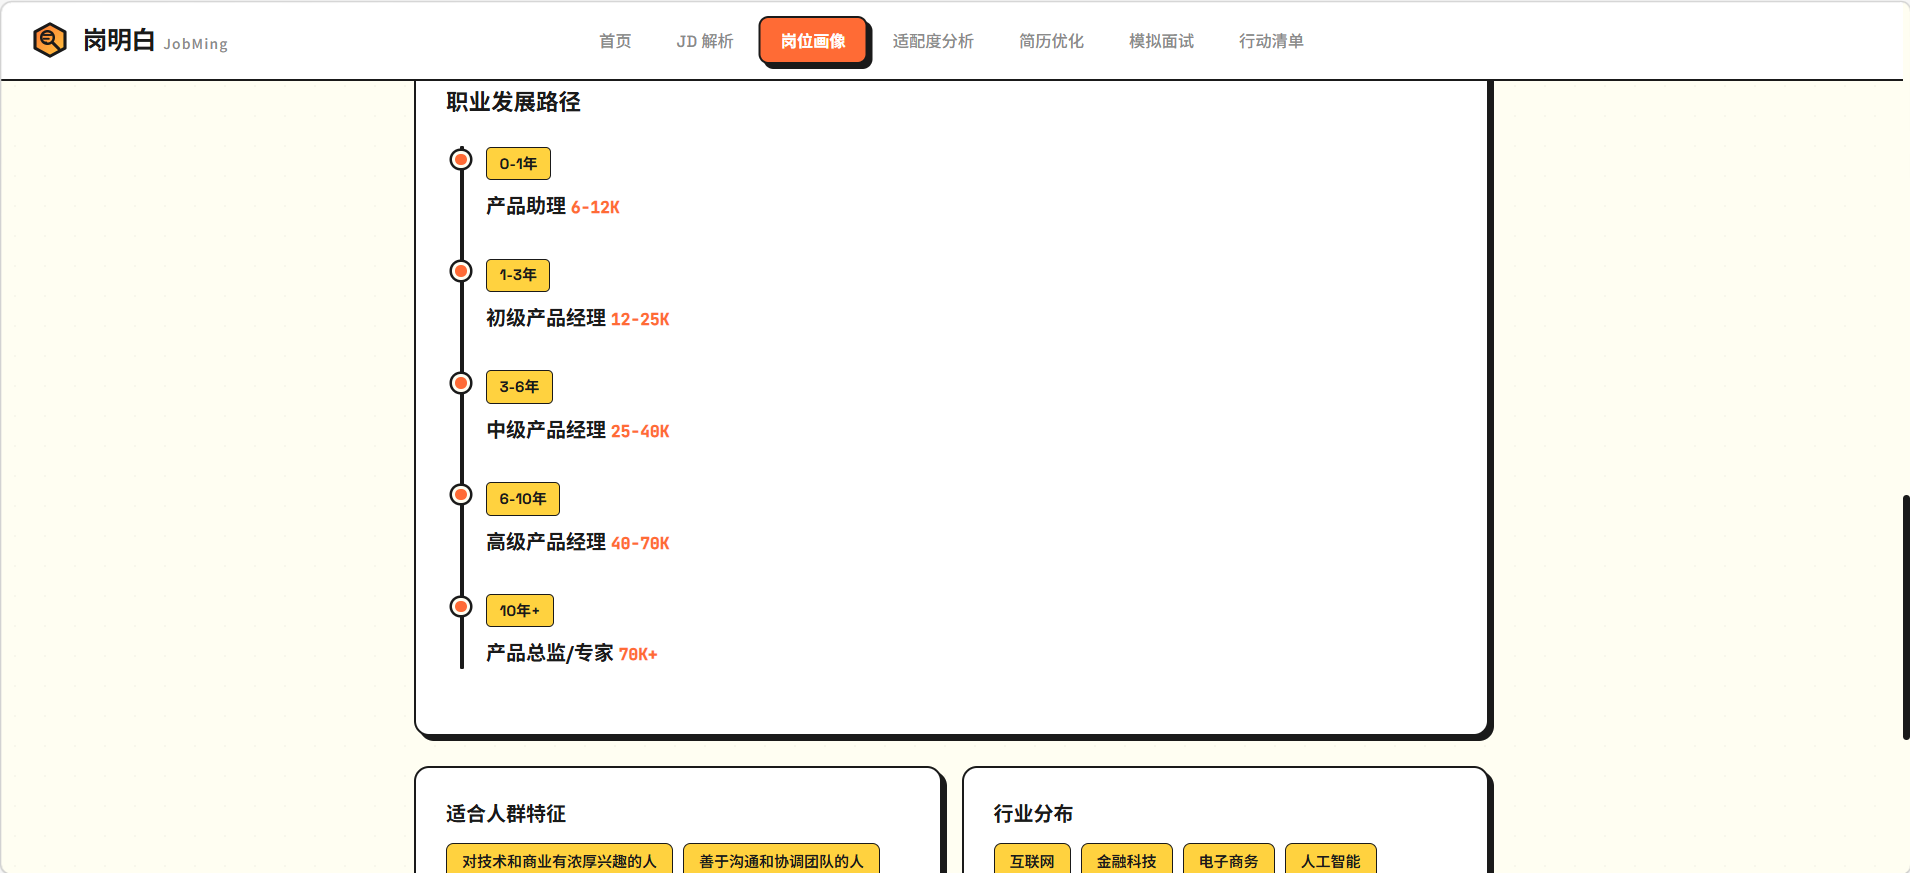Select the 岗位画像 tab
The height and width of the screenshot is (873, 1910).
812,41
